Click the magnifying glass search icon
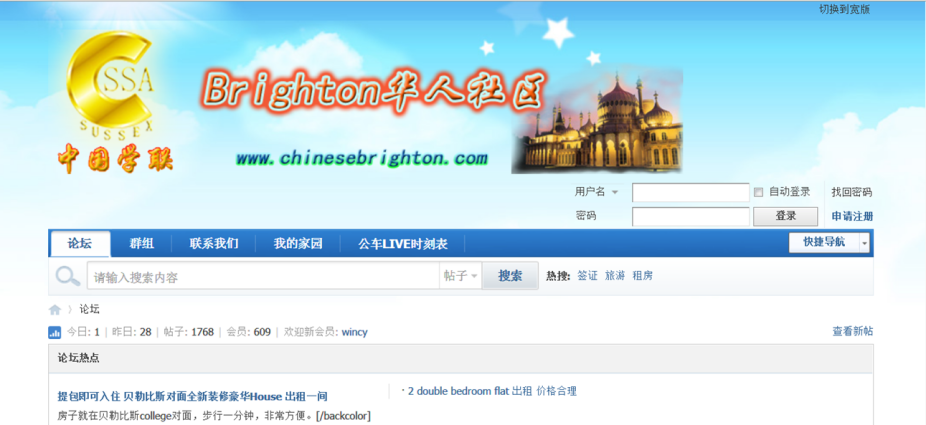926x425 pixels. [68, 276]
